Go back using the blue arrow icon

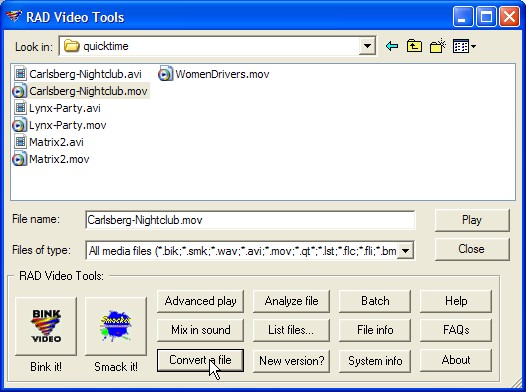point(392,46)
